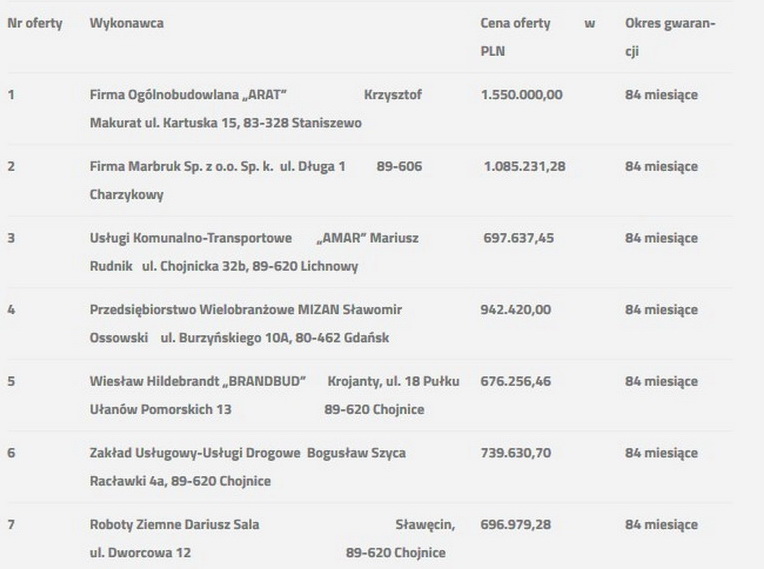Click the "Cena oferty w PLN" header
Screen dimensions: 764x569
point(516,24)
